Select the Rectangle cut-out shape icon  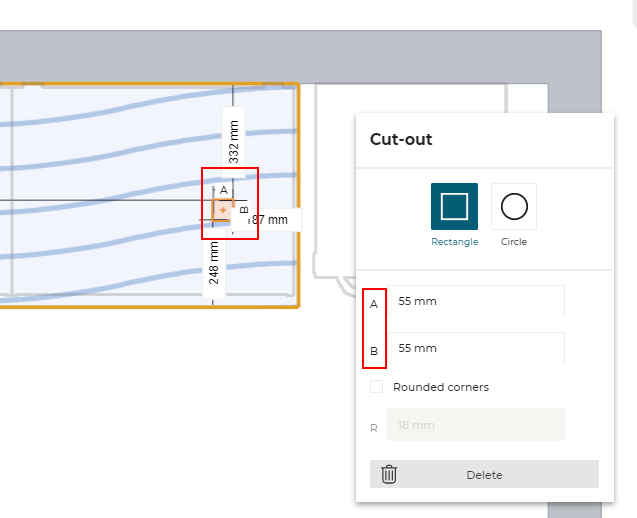click(x=454, y=207)
